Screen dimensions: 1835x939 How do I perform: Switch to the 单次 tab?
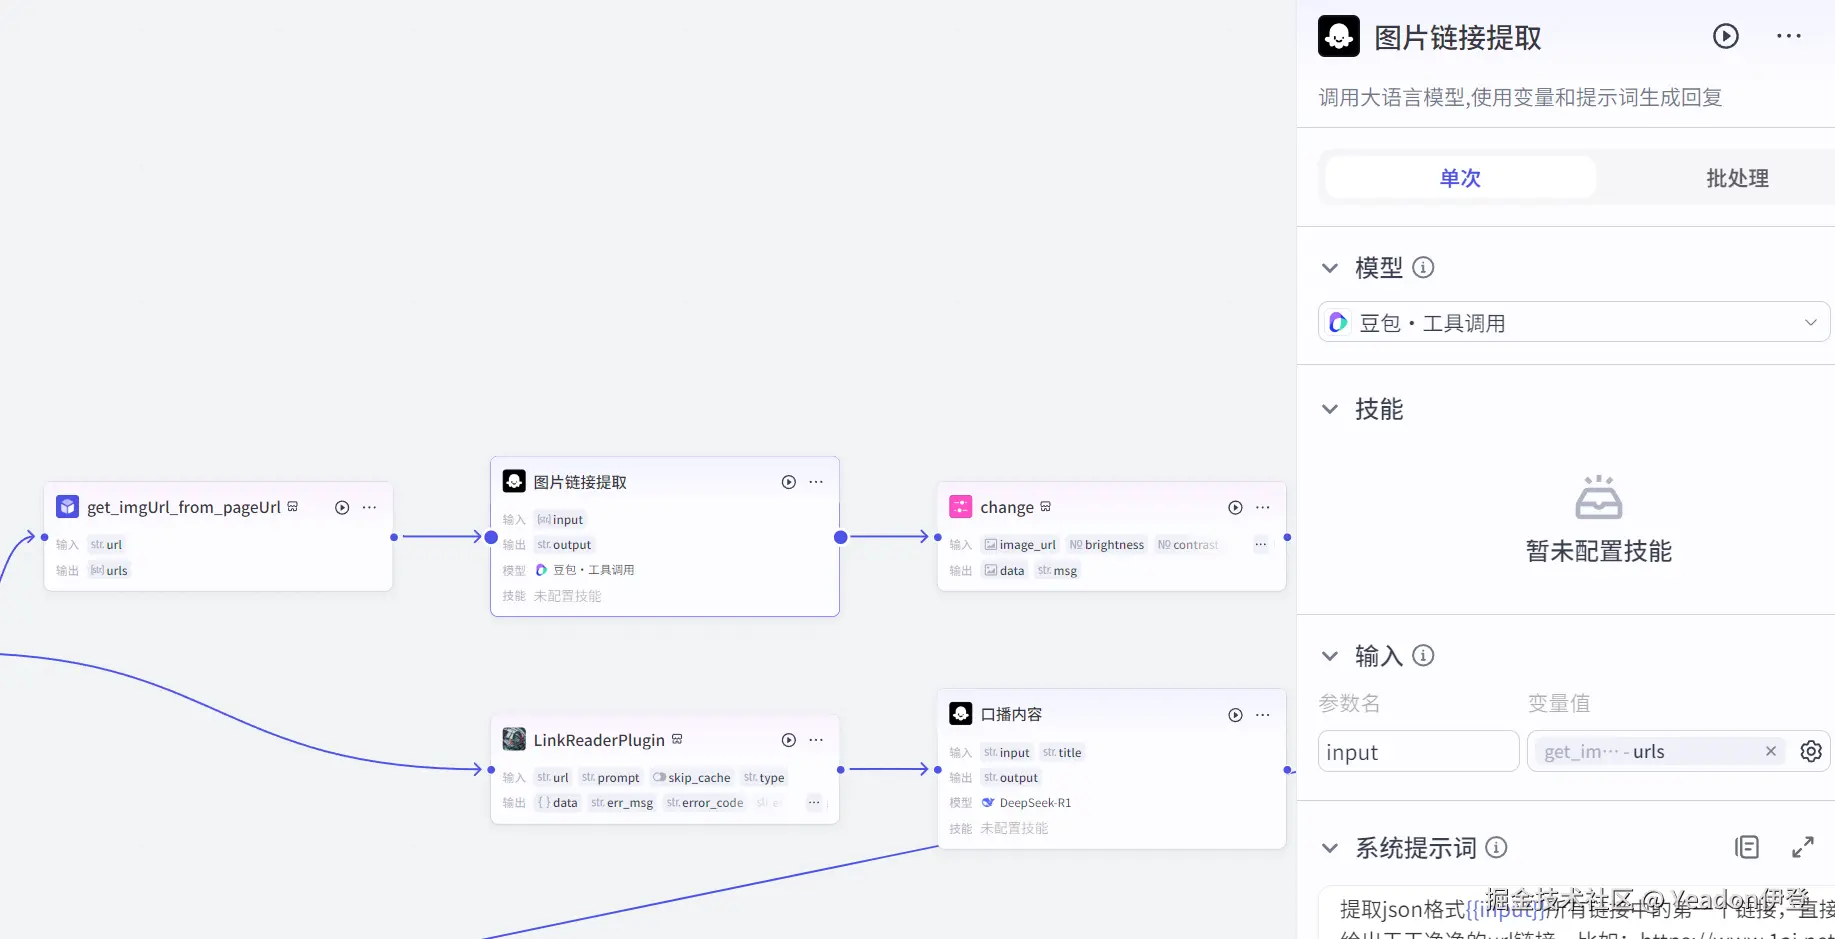1460,178
